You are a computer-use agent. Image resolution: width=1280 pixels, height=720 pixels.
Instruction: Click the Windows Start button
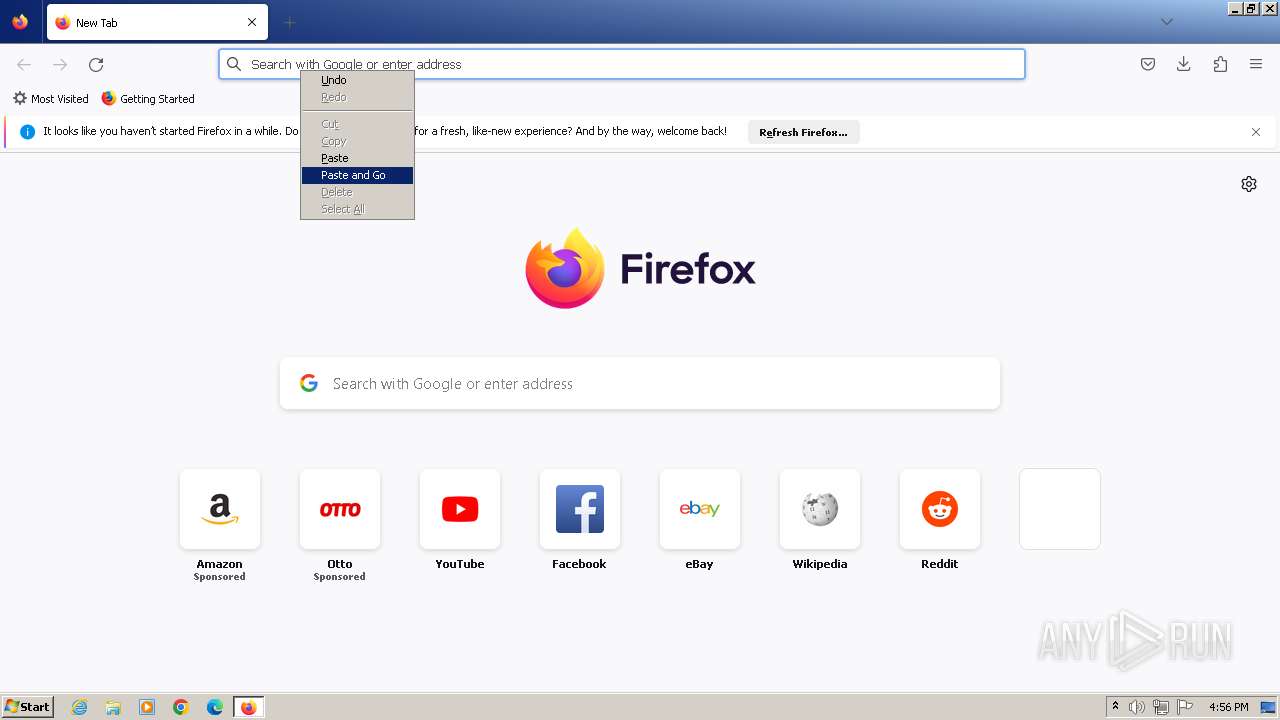[x=27, y=707]
